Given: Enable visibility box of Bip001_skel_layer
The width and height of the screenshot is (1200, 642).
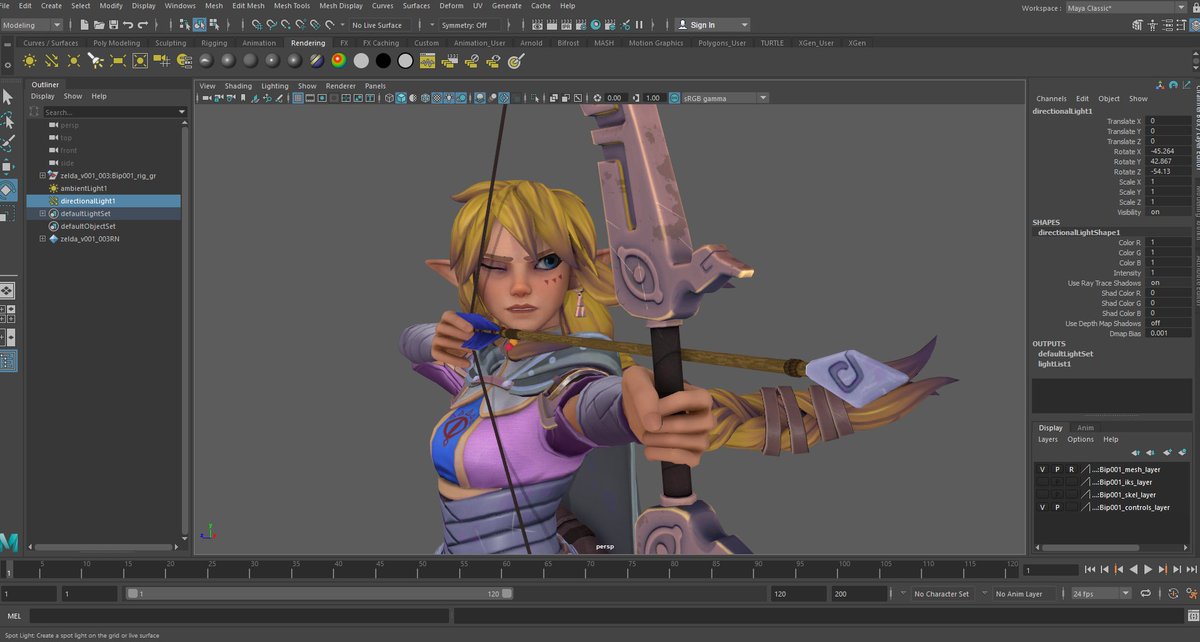Looking at the screenshot, I should 1042,494.
